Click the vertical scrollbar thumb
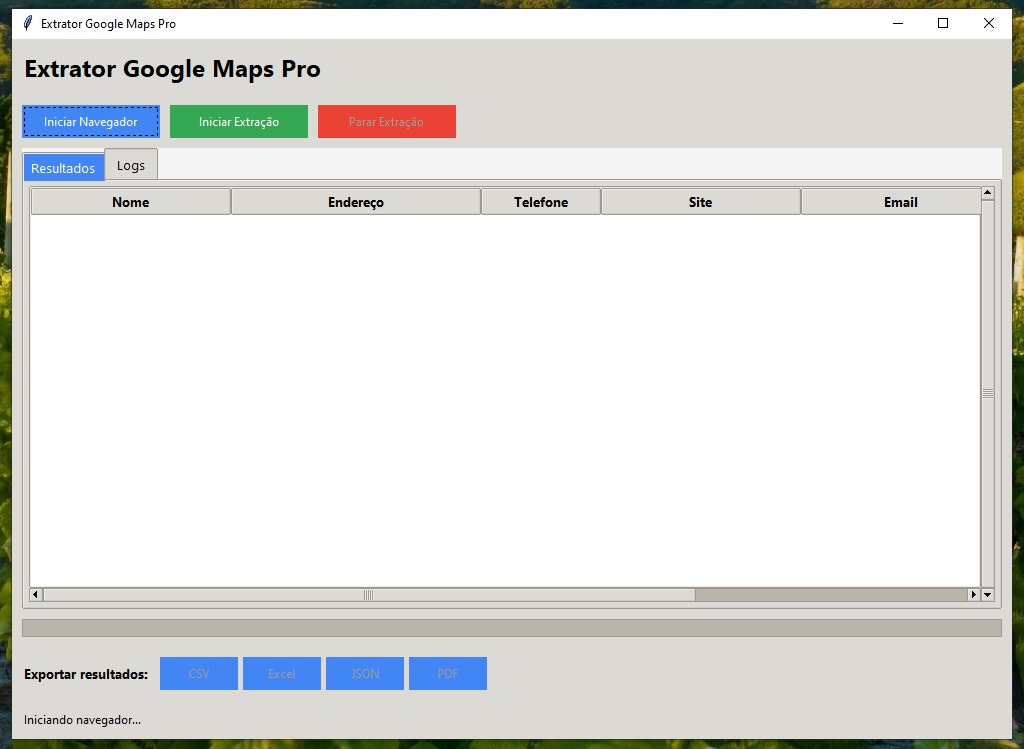 click(x=987, y=394)
